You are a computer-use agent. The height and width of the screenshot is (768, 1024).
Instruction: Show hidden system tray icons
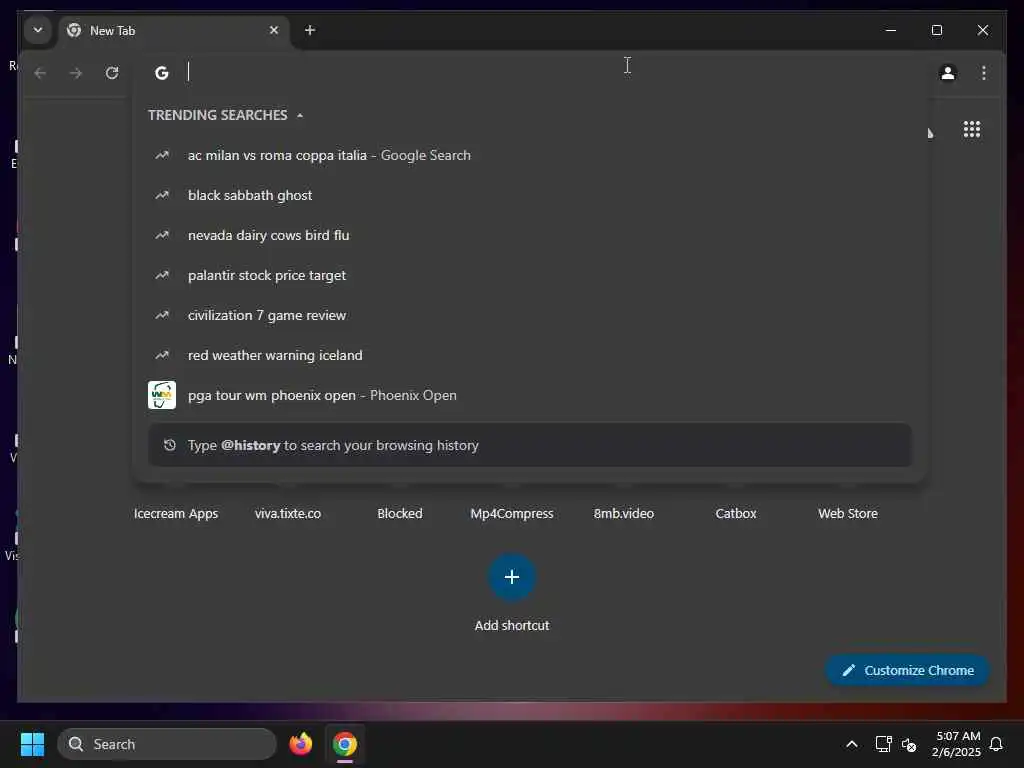pos(852,744)
